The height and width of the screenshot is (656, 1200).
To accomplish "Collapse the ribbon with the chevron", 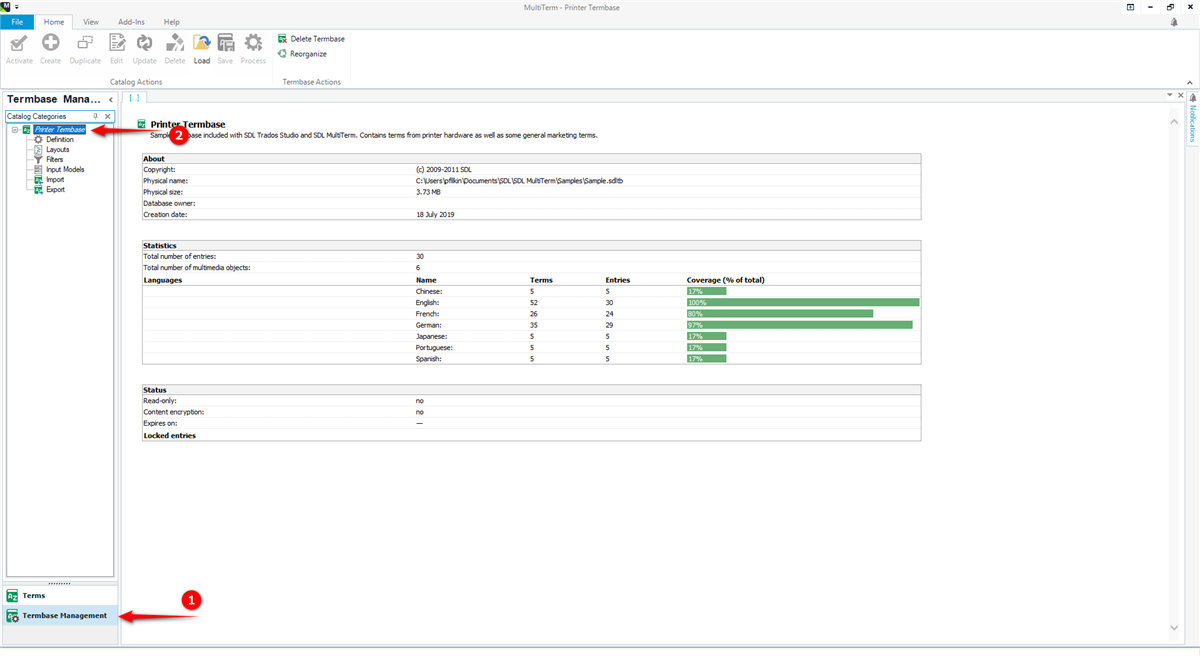I will point(1192,84).
